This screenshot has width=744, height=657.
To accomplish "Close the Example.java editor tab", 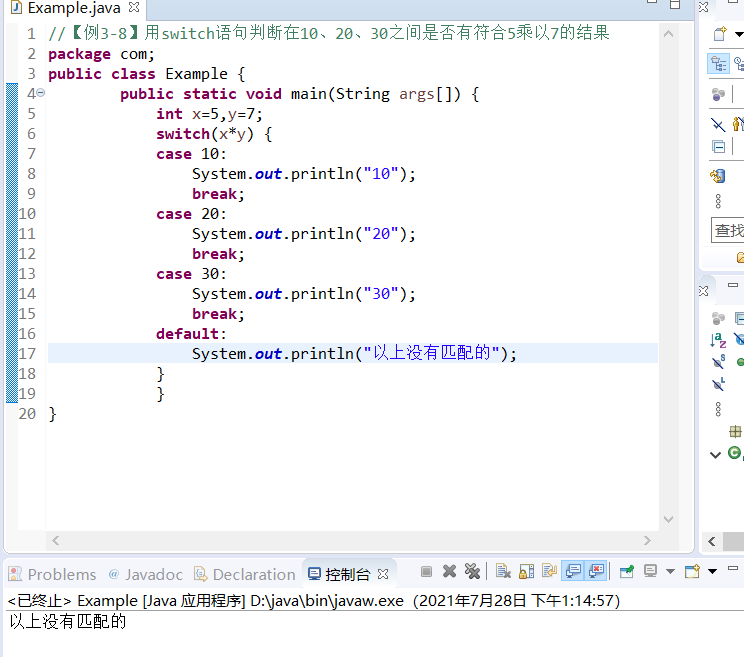I will [134, 7].
